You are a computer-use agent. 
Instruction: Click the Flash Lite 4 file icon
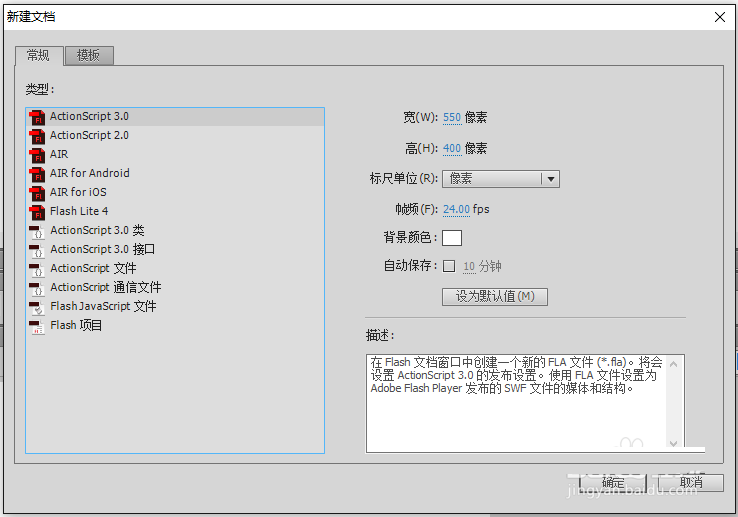(37, 212)
